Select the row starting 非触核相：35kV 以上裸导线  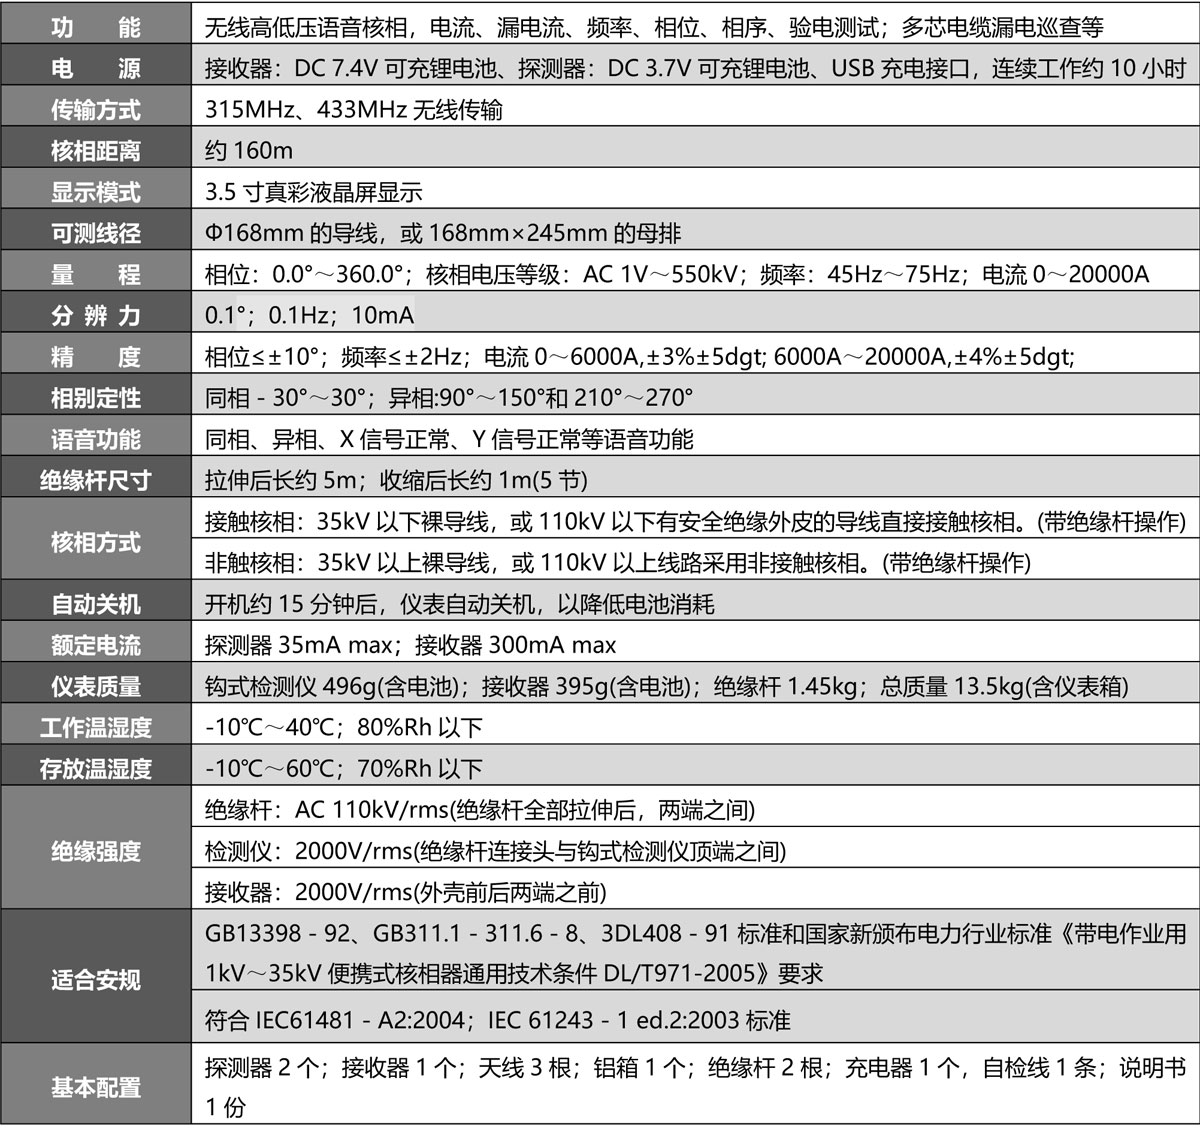[x=617, y=562]
